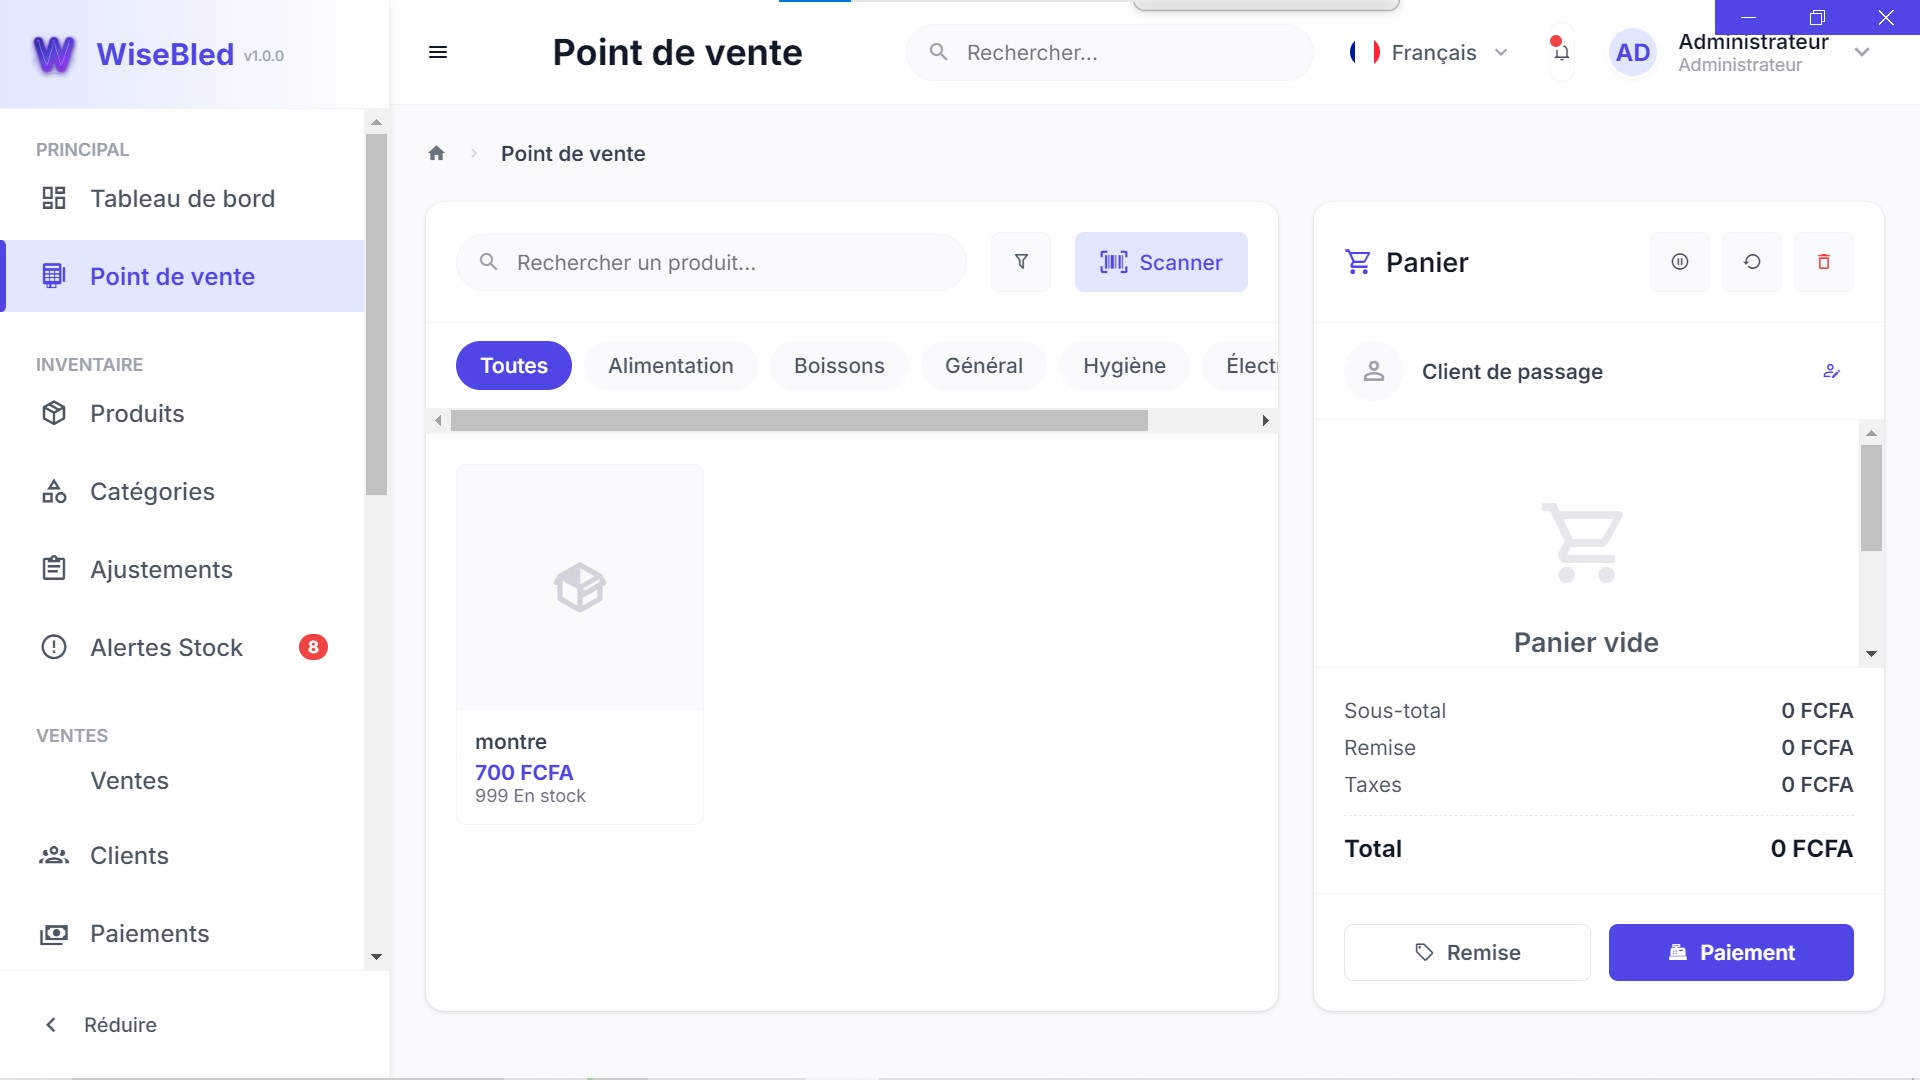
Task: Open notifications via the bell icon
Action: 1560,53
